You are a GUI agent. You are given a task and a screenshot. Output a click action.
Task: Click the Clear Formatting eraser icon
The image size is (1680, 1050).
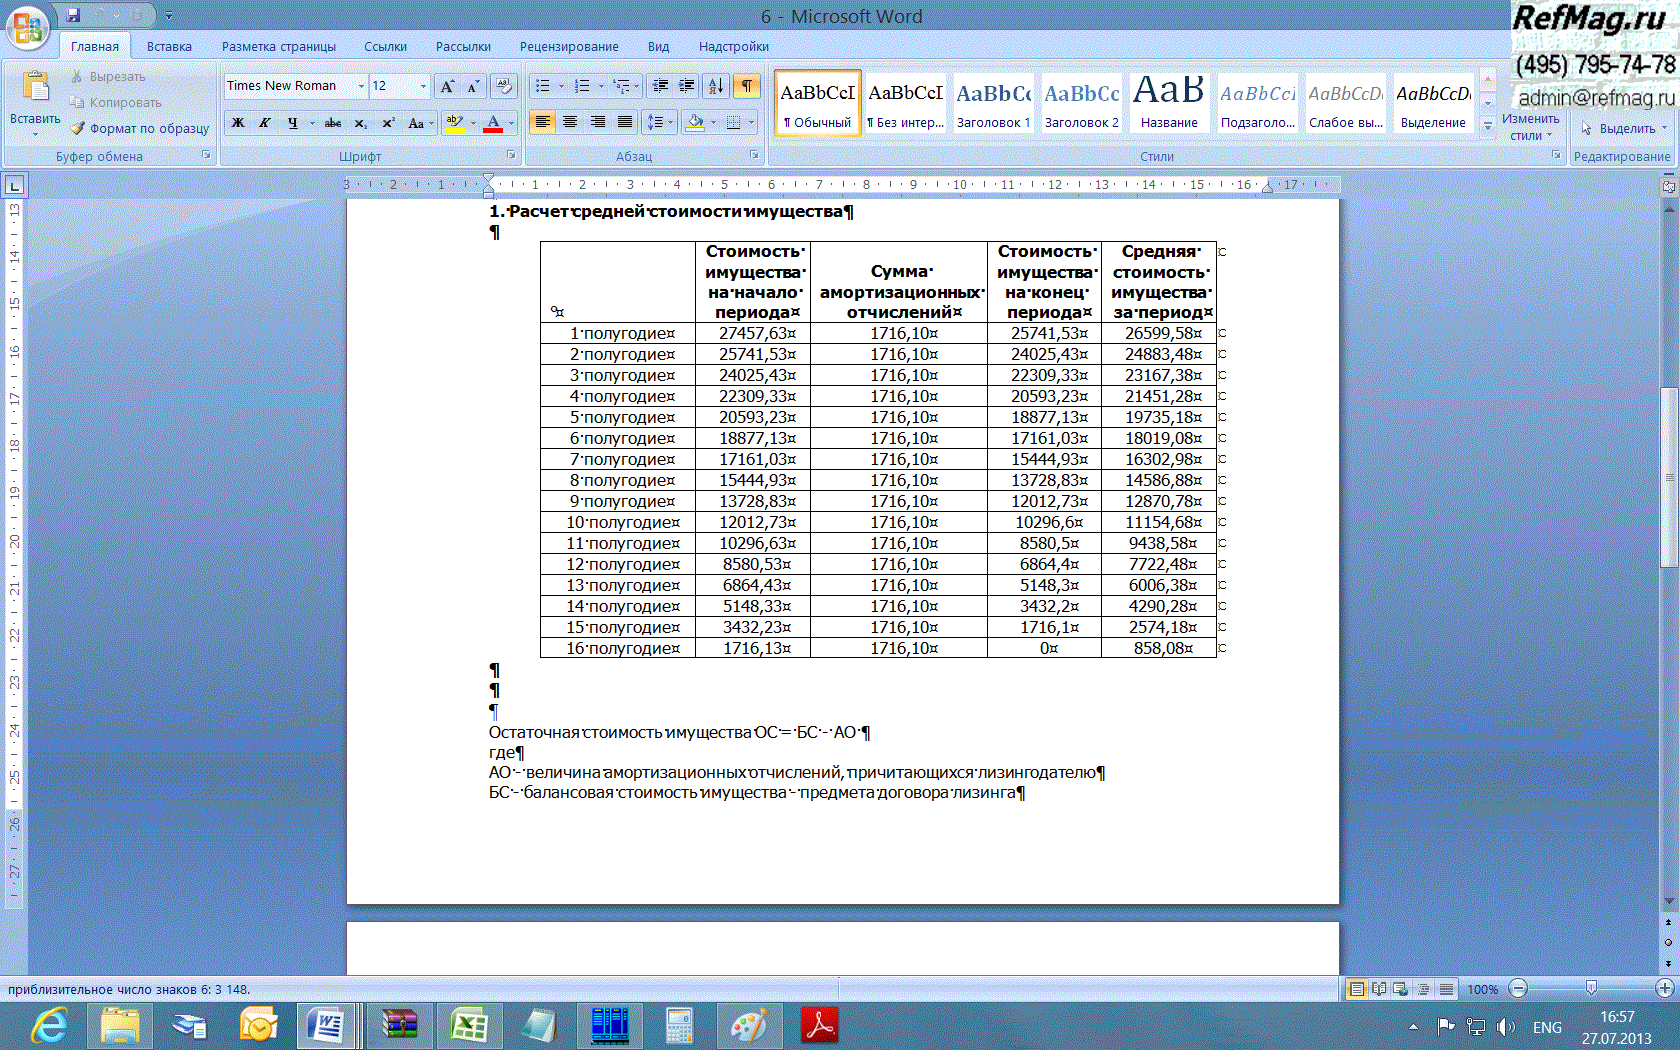coord(504,86)
